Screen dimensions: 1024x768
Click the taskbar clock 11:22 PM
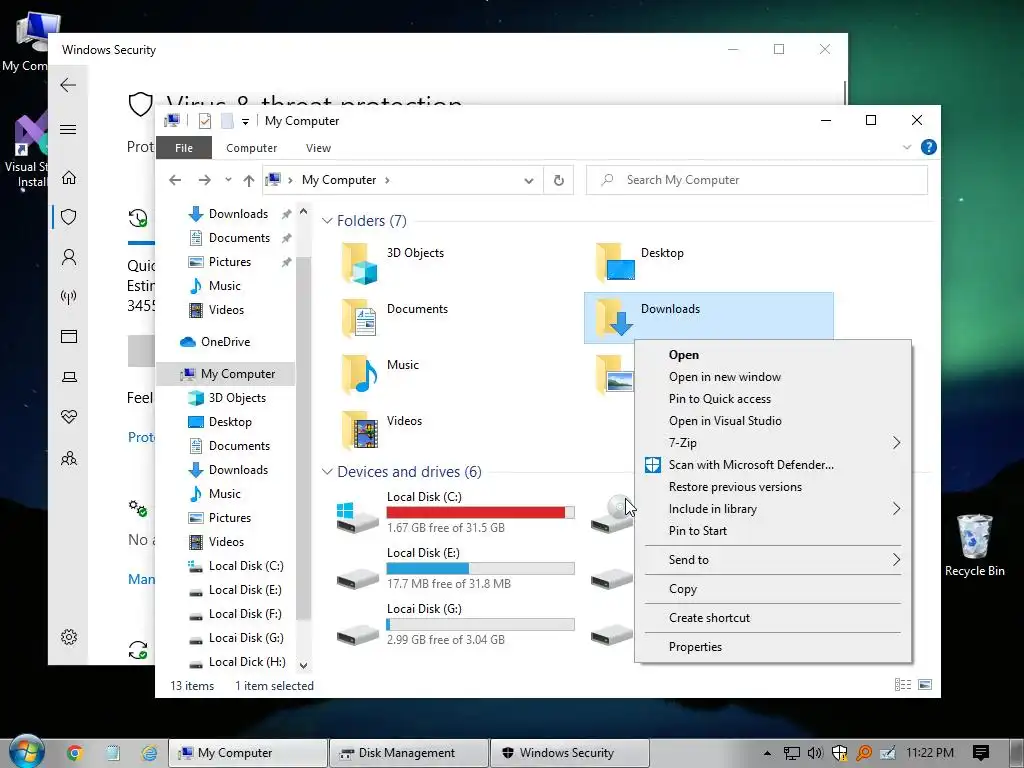point(929,753)
